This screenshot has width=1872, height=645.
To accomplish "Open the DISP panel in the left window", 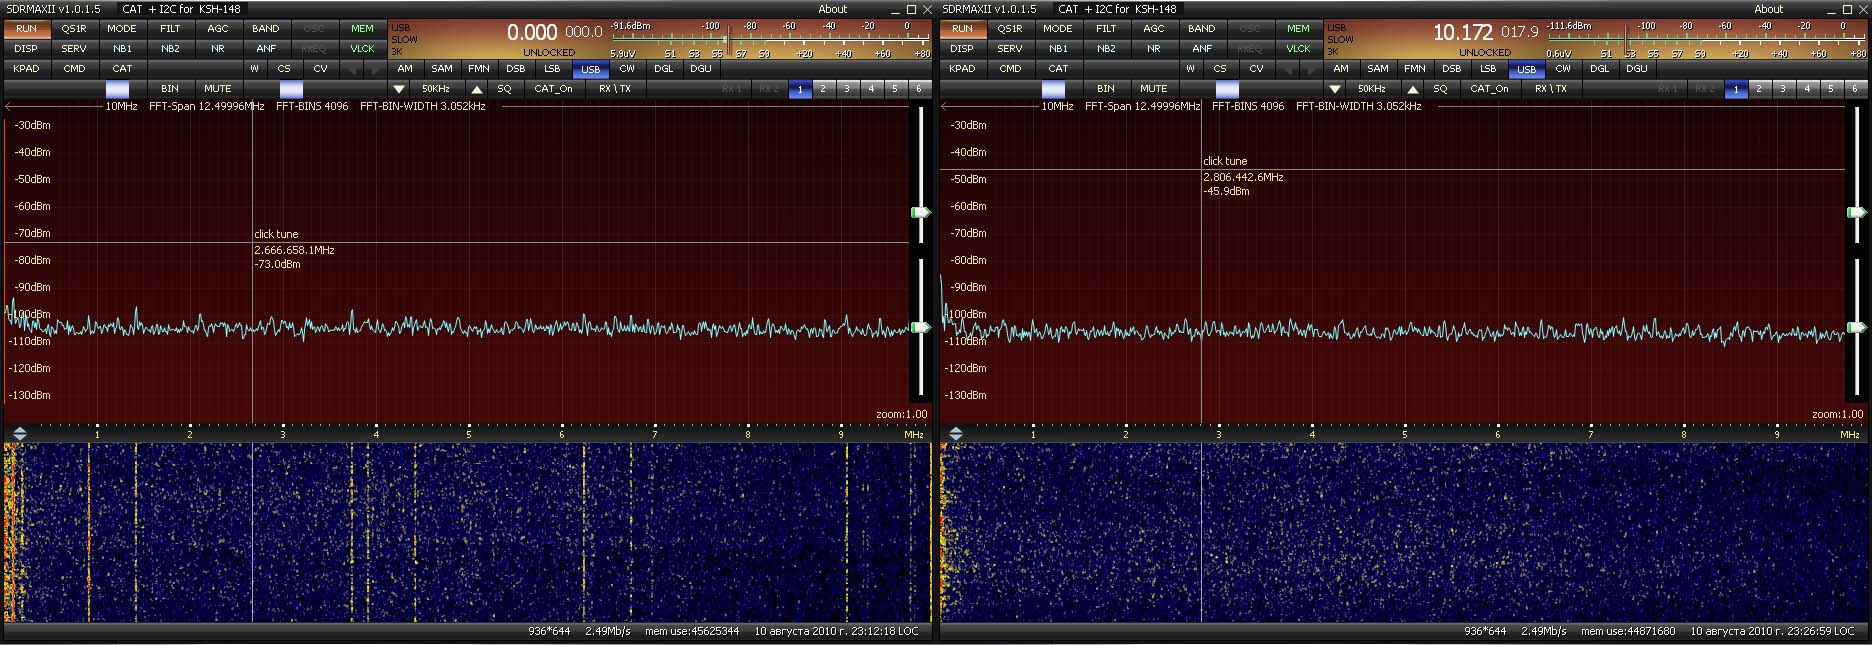I will tap(26, 48).
